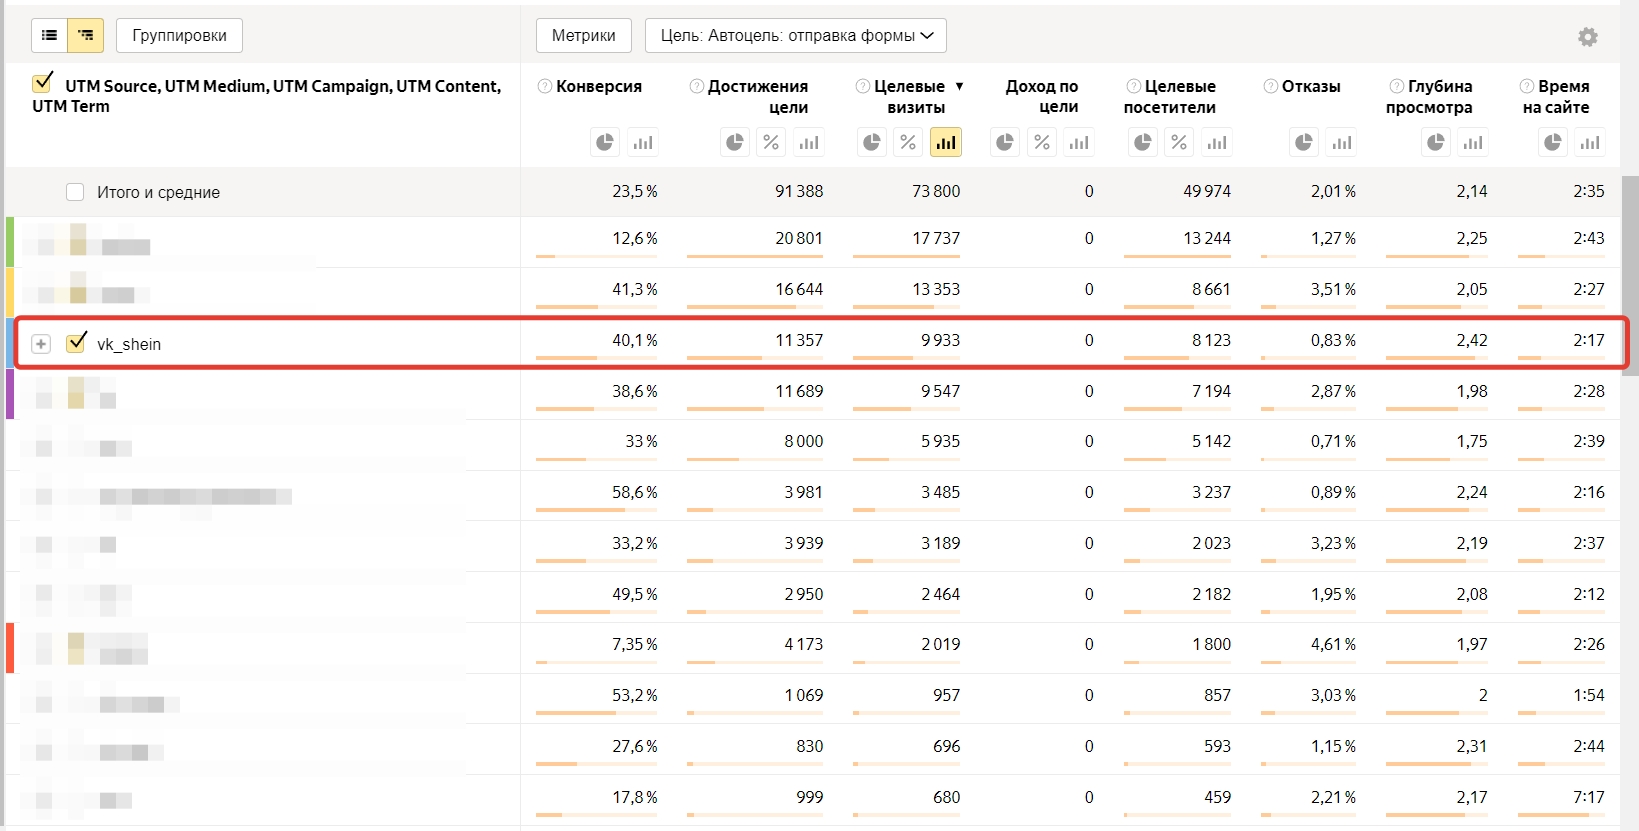Show the bar chart for Конверсия
The width and height of the screenshot is (1639, 831).
[643, 143]
